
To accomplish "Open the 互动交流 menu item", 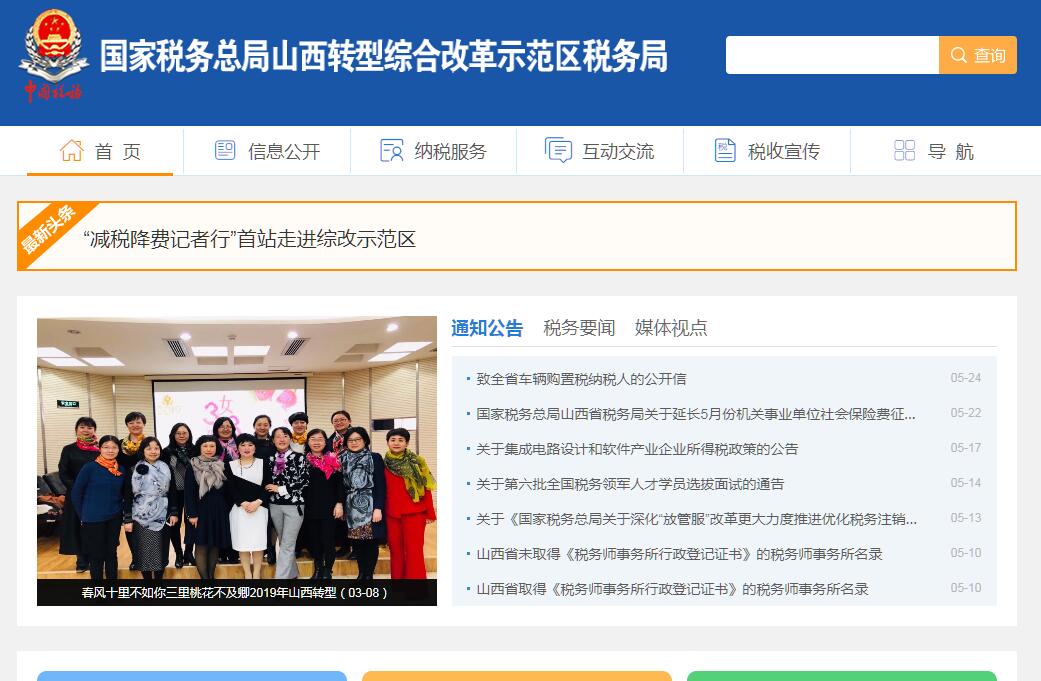I will pyautogui.click(x=600, y=151).
